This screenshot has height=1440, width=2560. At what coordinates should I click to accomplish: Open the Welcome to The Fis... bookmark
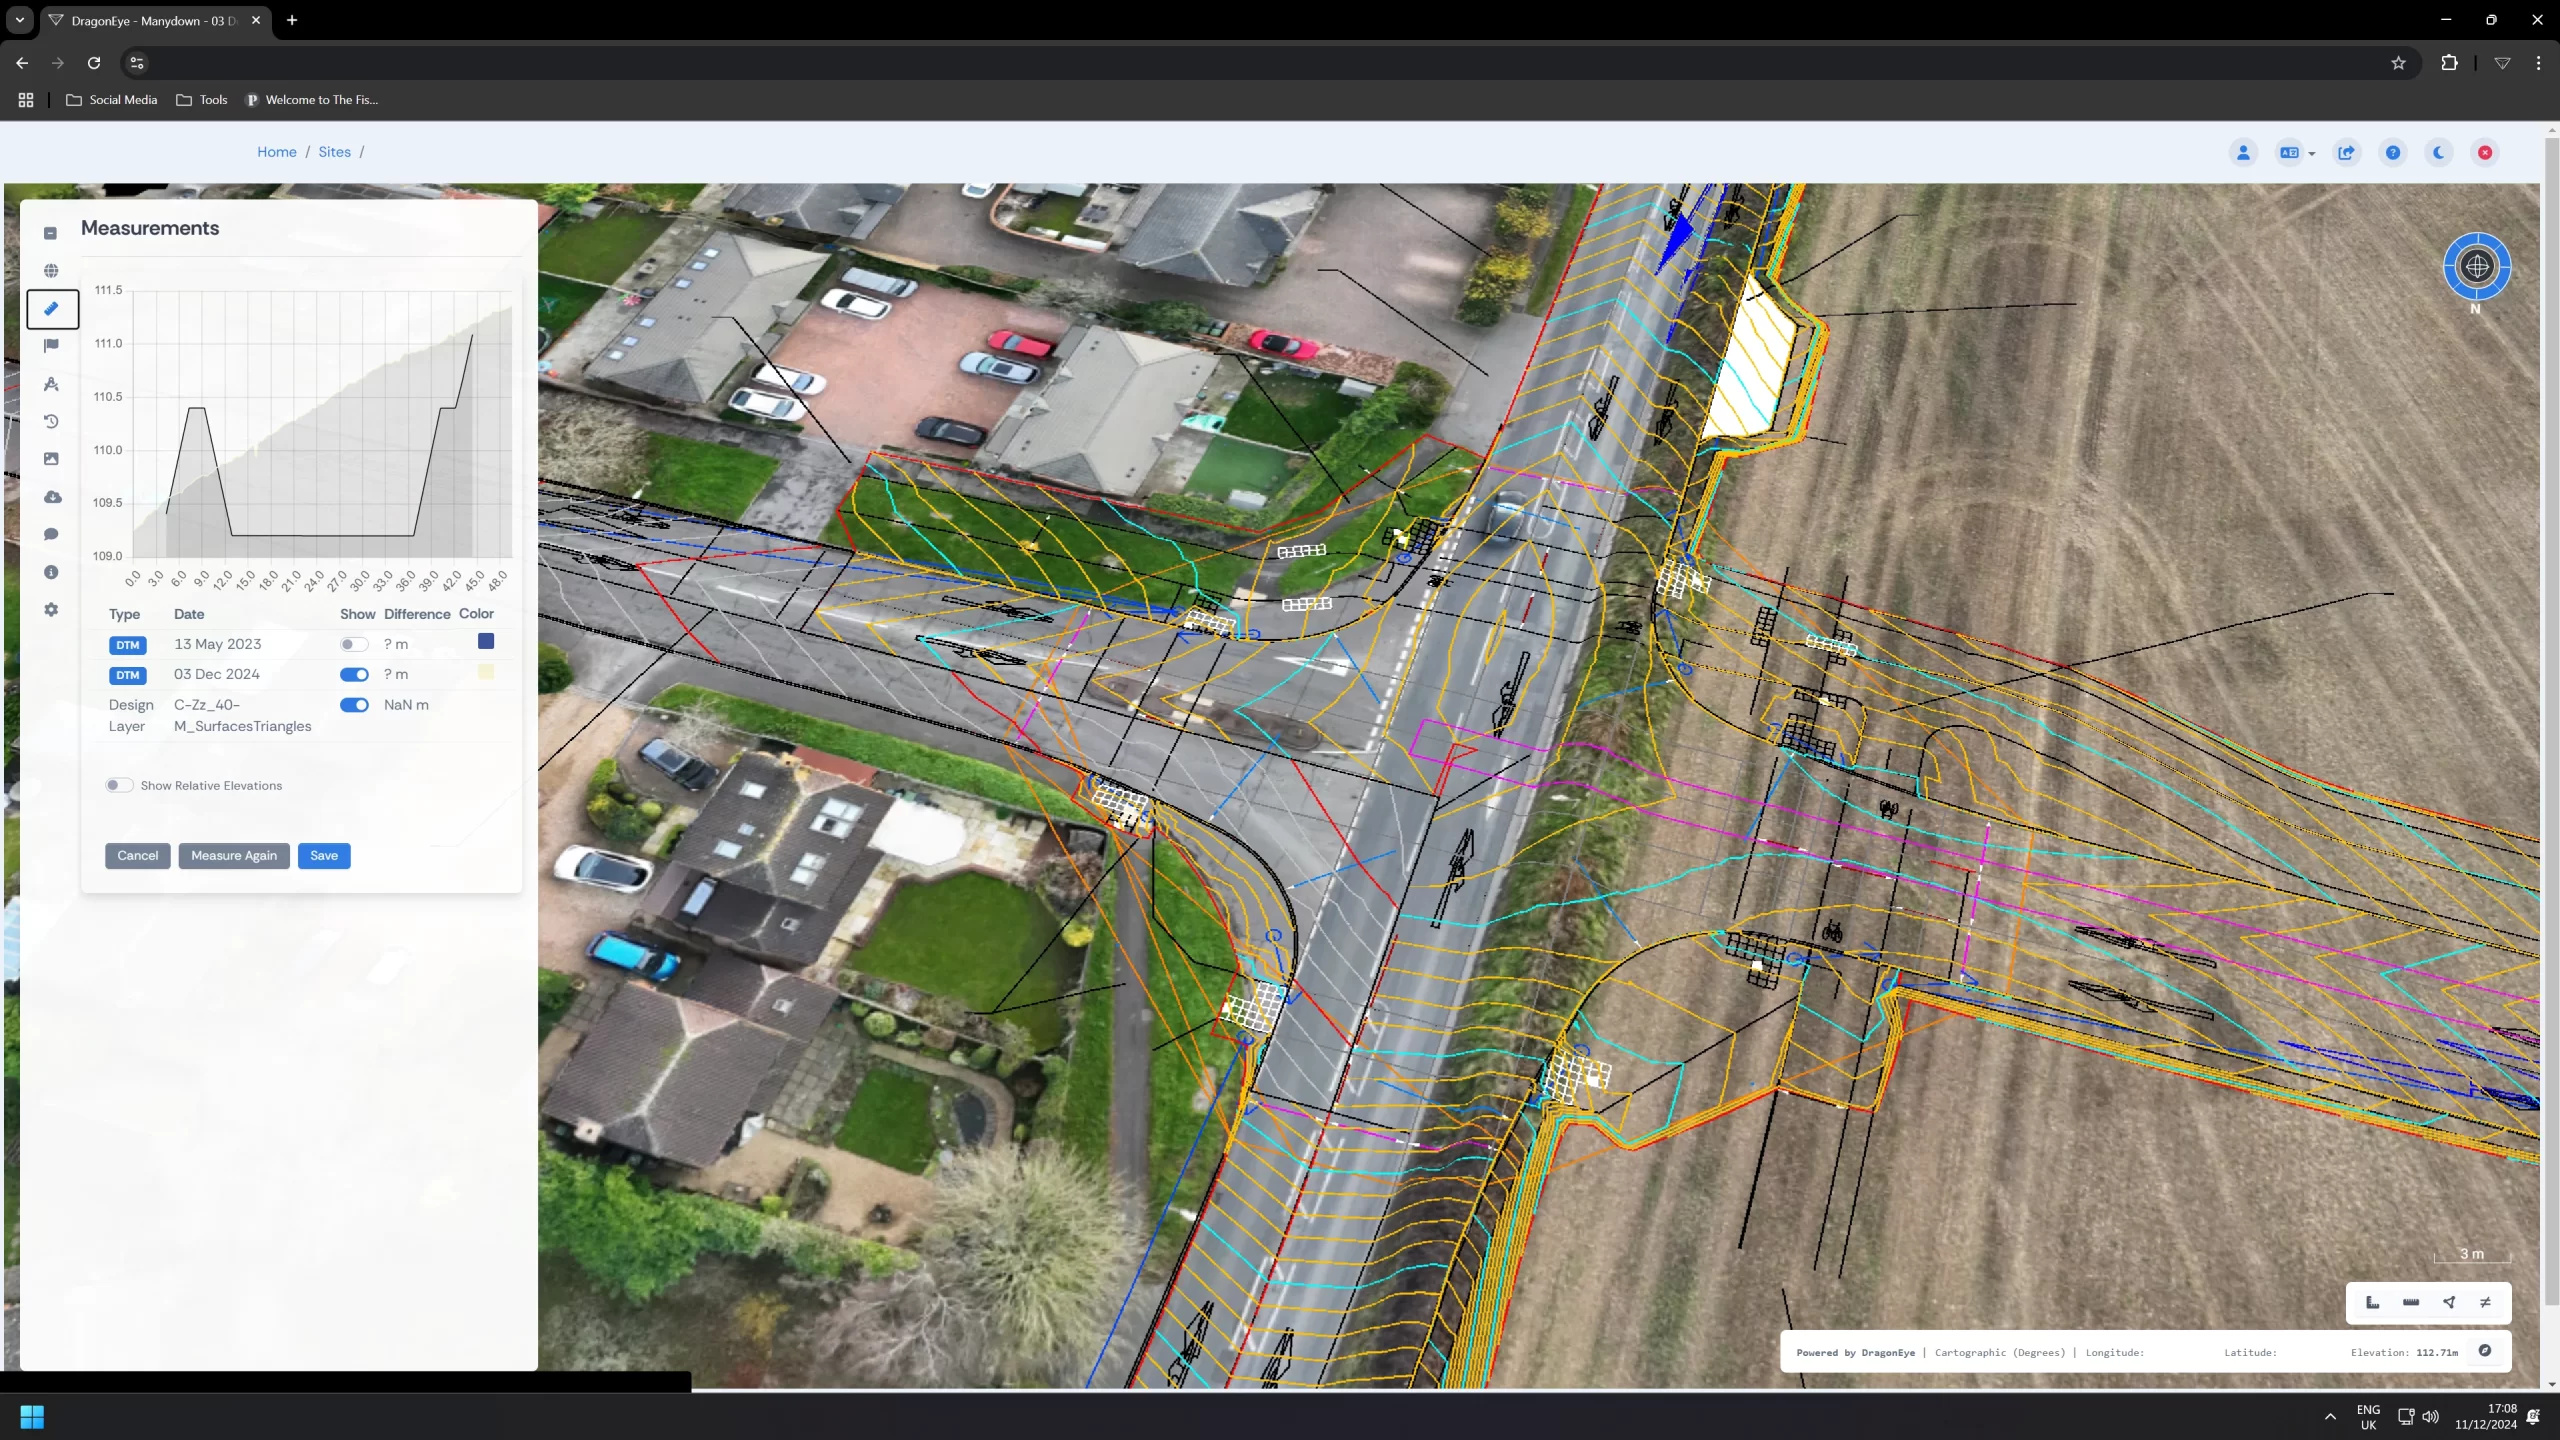(x=312, y=100)
